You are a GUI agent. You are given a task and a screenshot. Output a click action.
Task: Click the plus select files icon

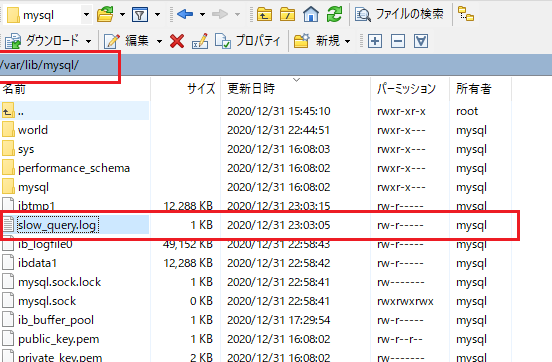point(375,41)
